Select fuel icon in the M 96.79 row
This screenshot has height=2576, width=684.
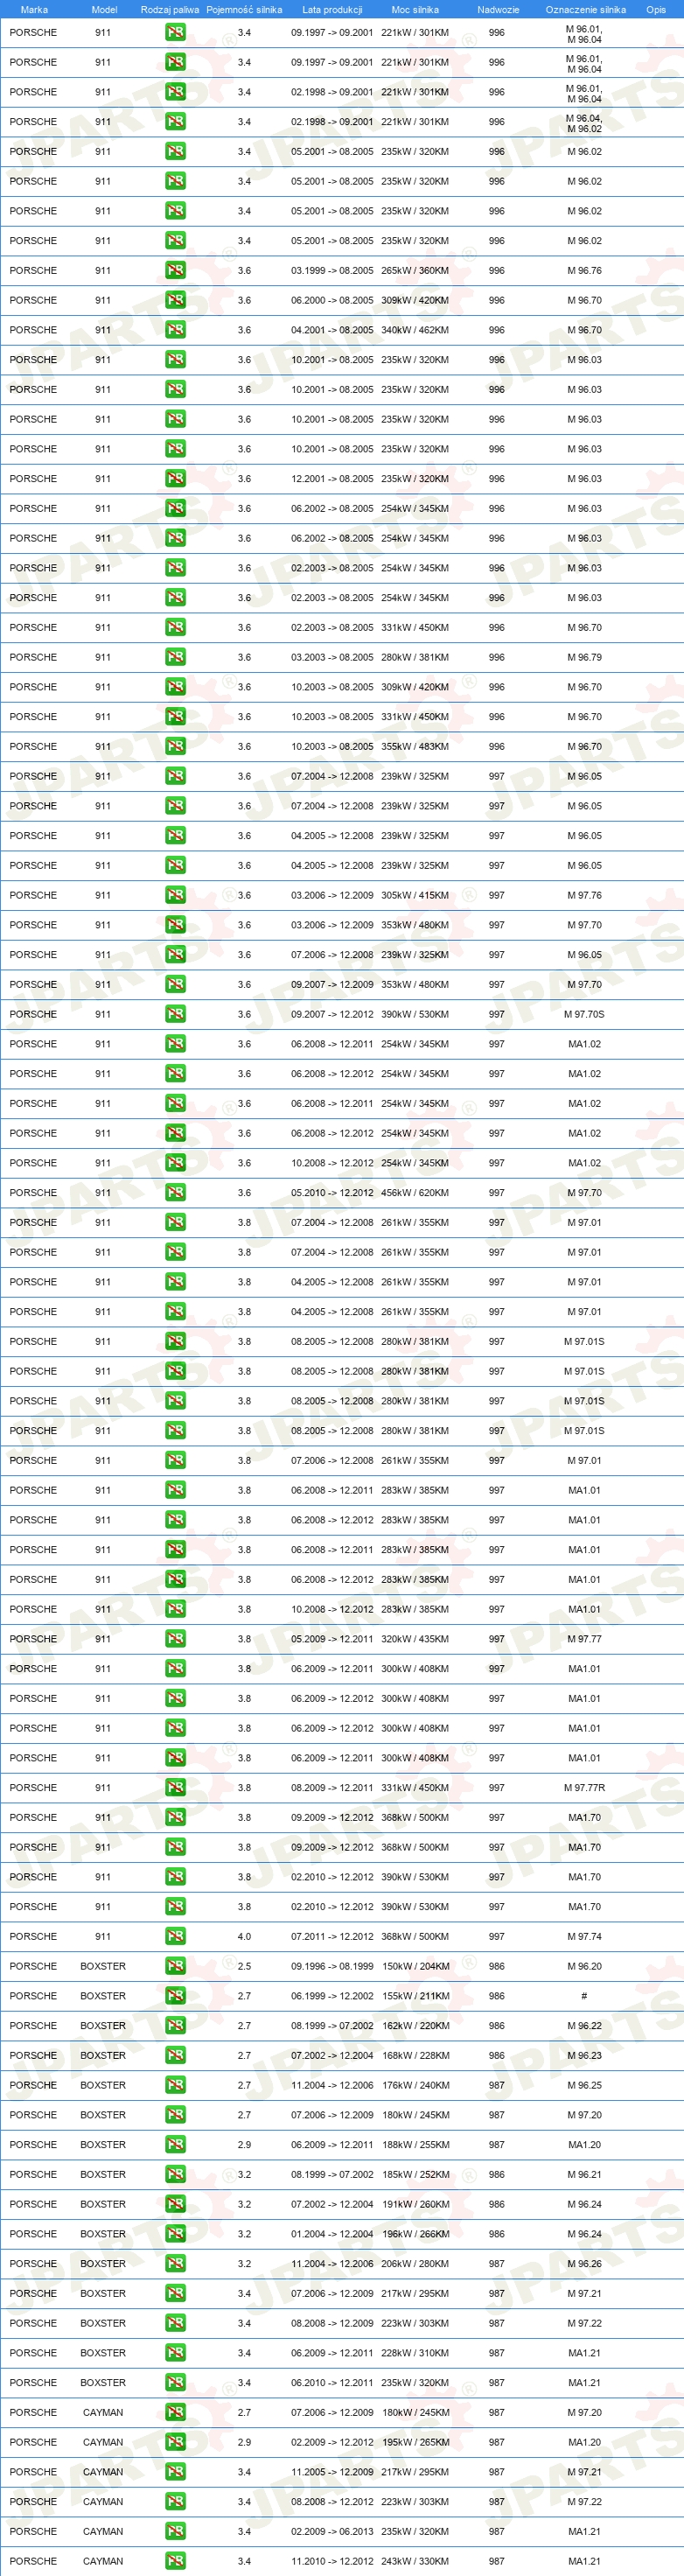coord(175,657)
